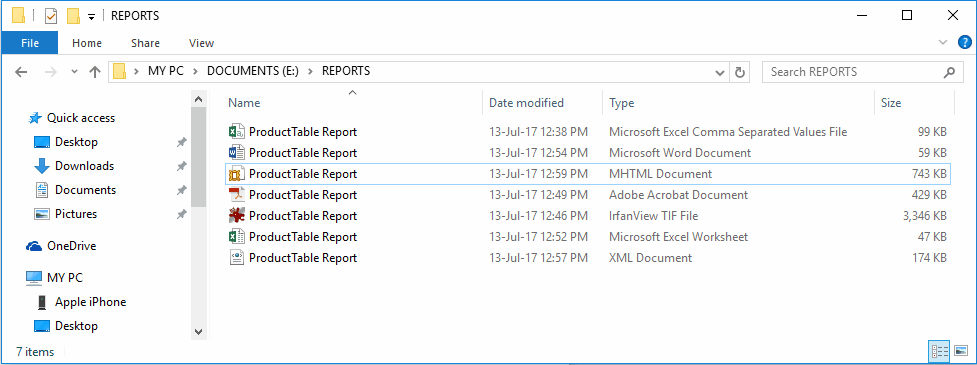Click the Adobe Acrobat Document type text

pos(679,195)
